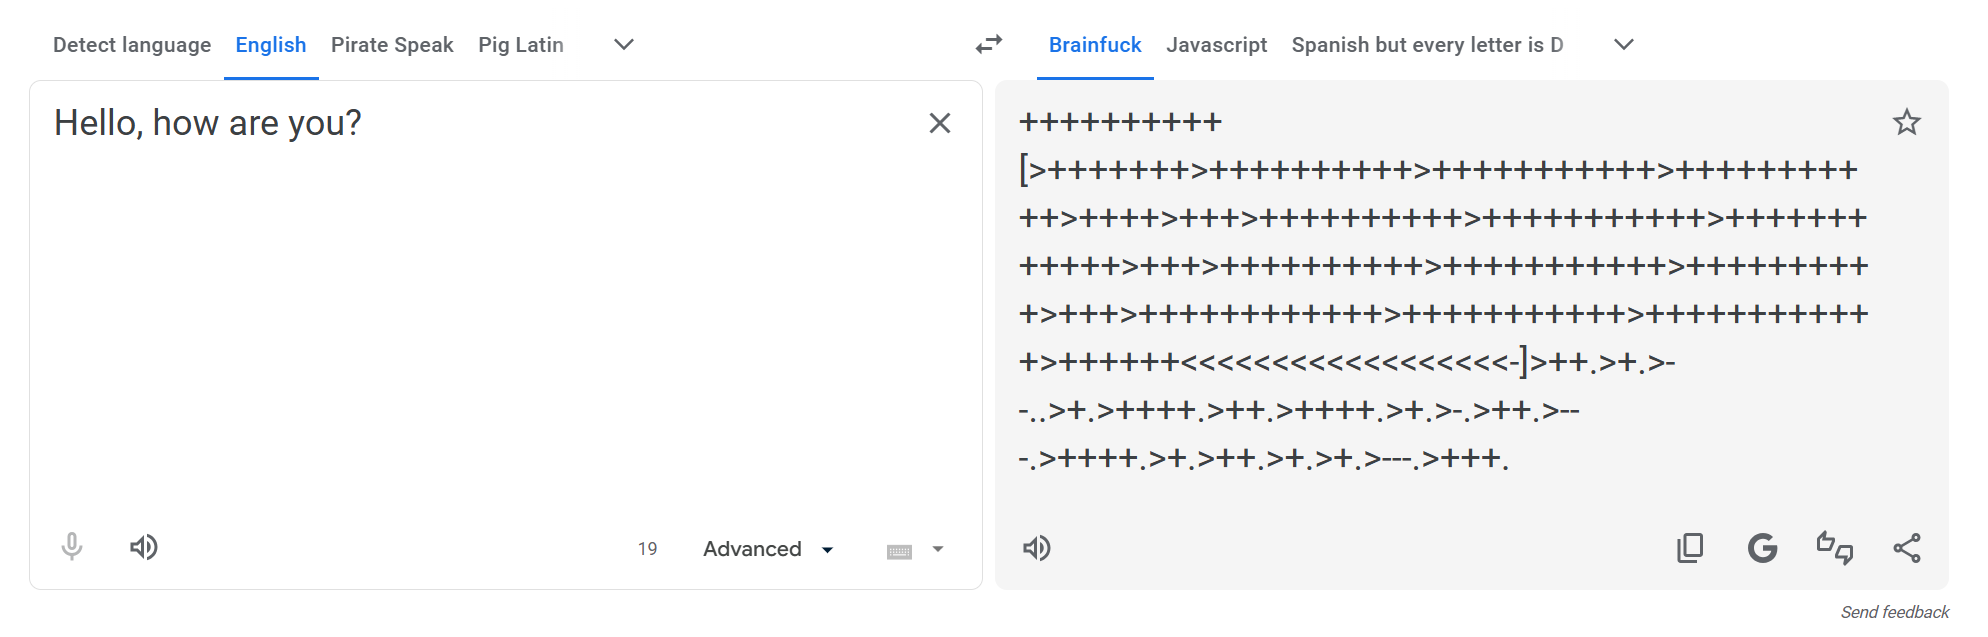Save translation by clicking the star
The width and height of the screenshot is (1988, 637).
(x=1908, y=122)
